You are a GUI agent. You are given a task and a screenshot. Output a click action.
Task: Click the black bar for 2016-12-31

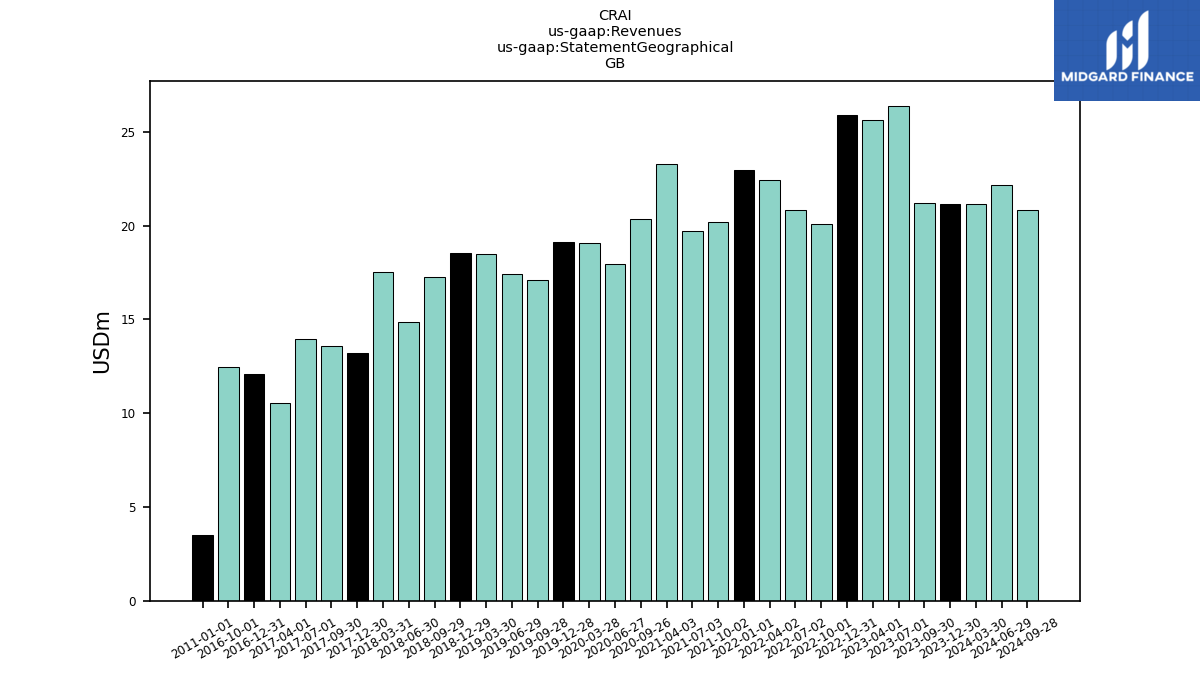coord(254,488)
